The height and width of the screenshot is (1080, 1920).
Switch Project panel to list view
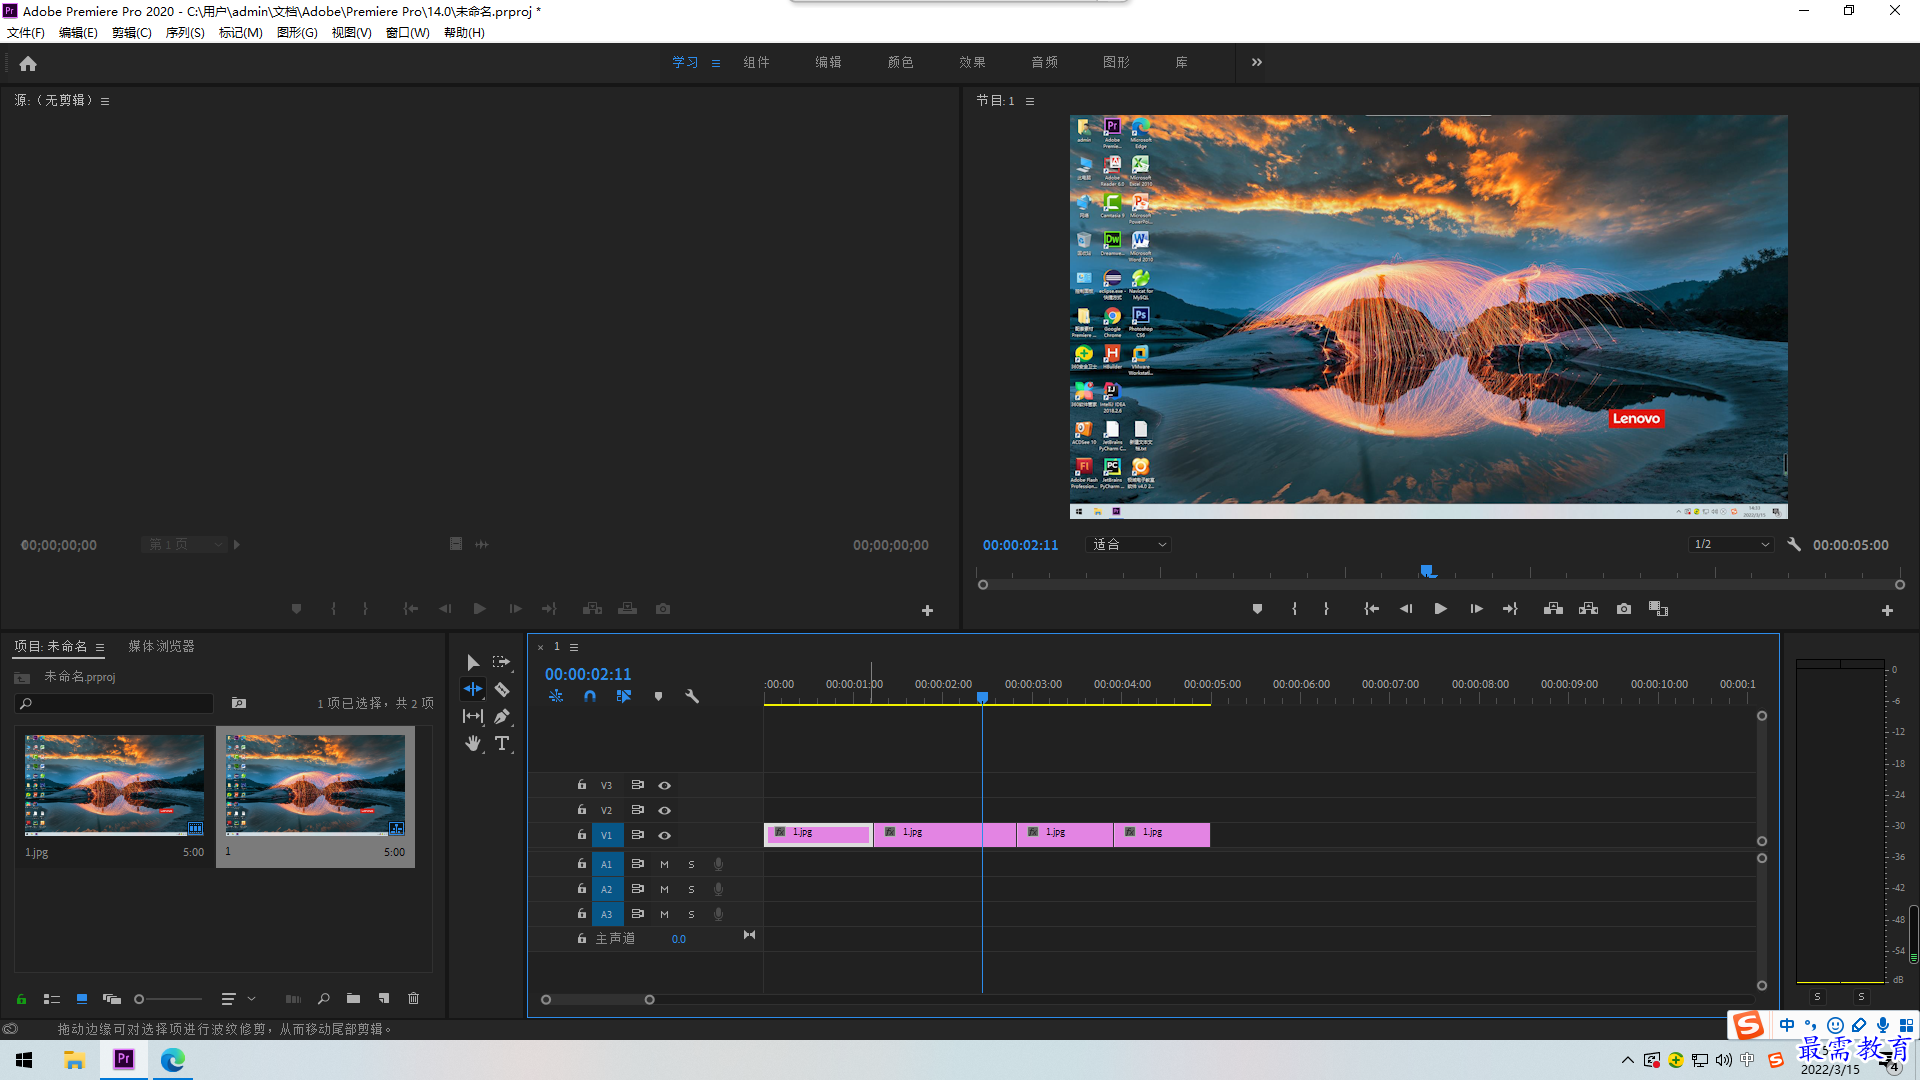tap(52, 998)
